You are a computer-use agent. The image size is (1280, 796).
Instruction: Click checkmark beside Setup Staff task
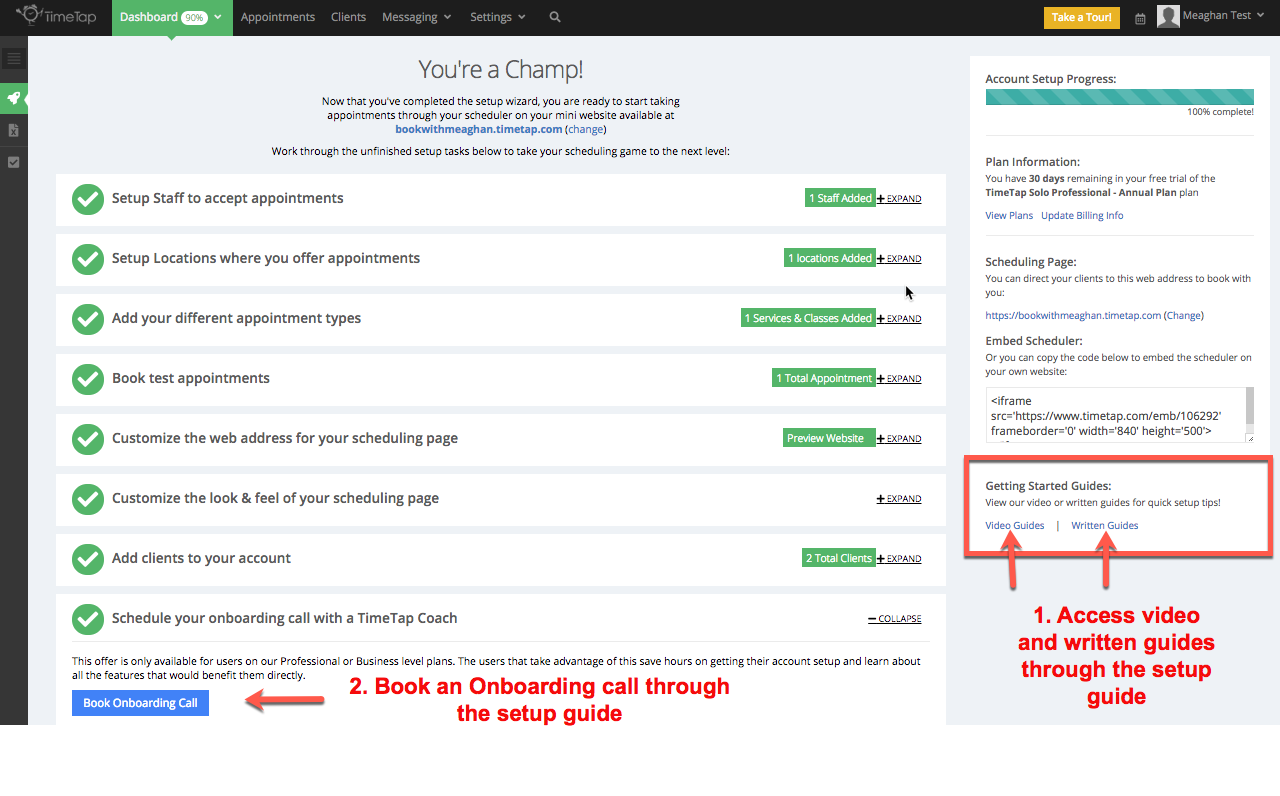[88, 199]
